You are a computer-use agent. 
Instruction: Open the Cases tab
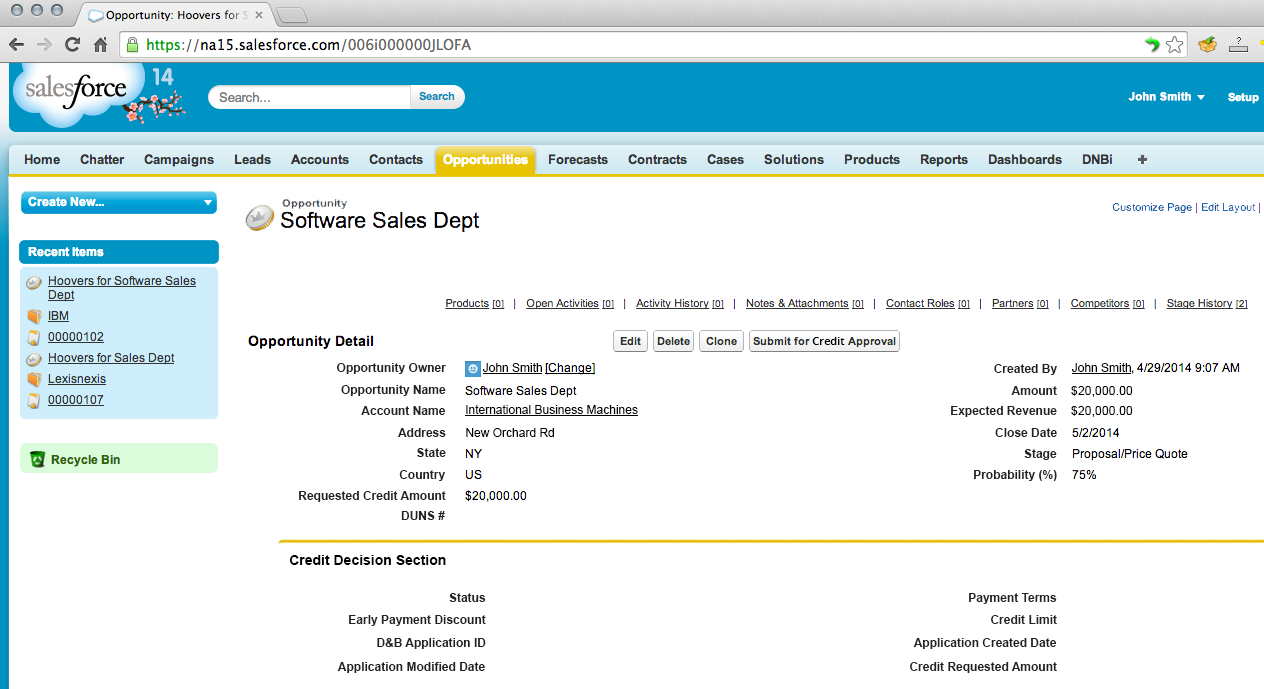click(x=725, y=160)
